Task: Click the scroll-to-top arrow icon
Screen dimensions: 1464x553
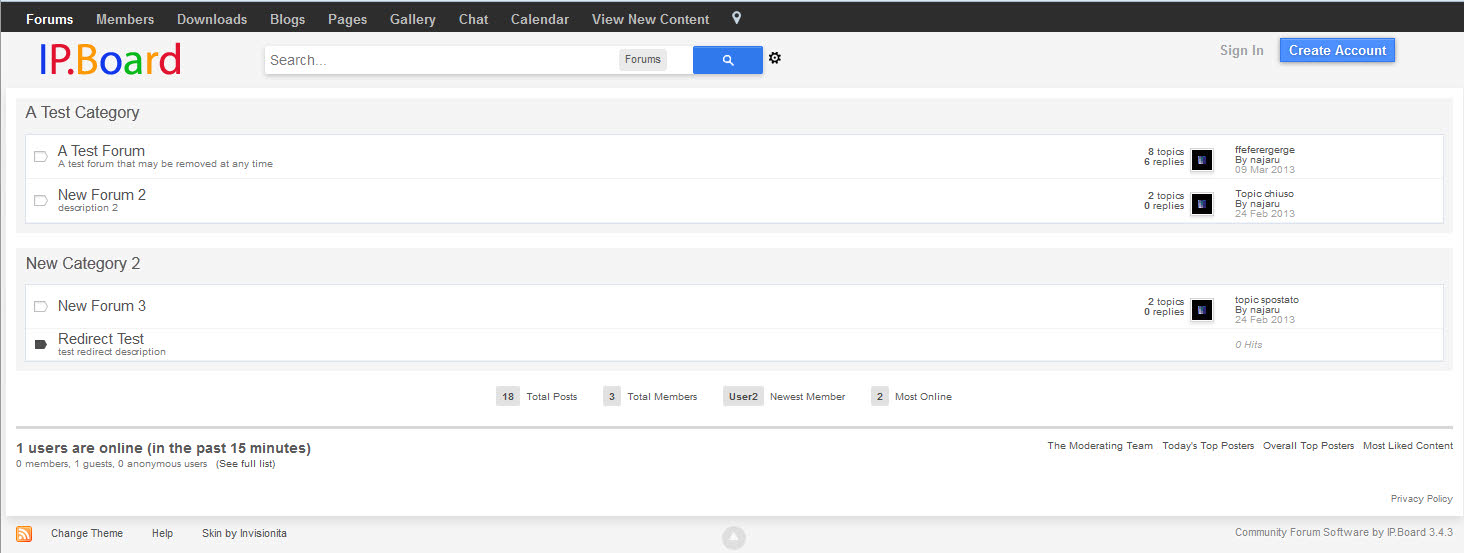Action: coord(734,538)
